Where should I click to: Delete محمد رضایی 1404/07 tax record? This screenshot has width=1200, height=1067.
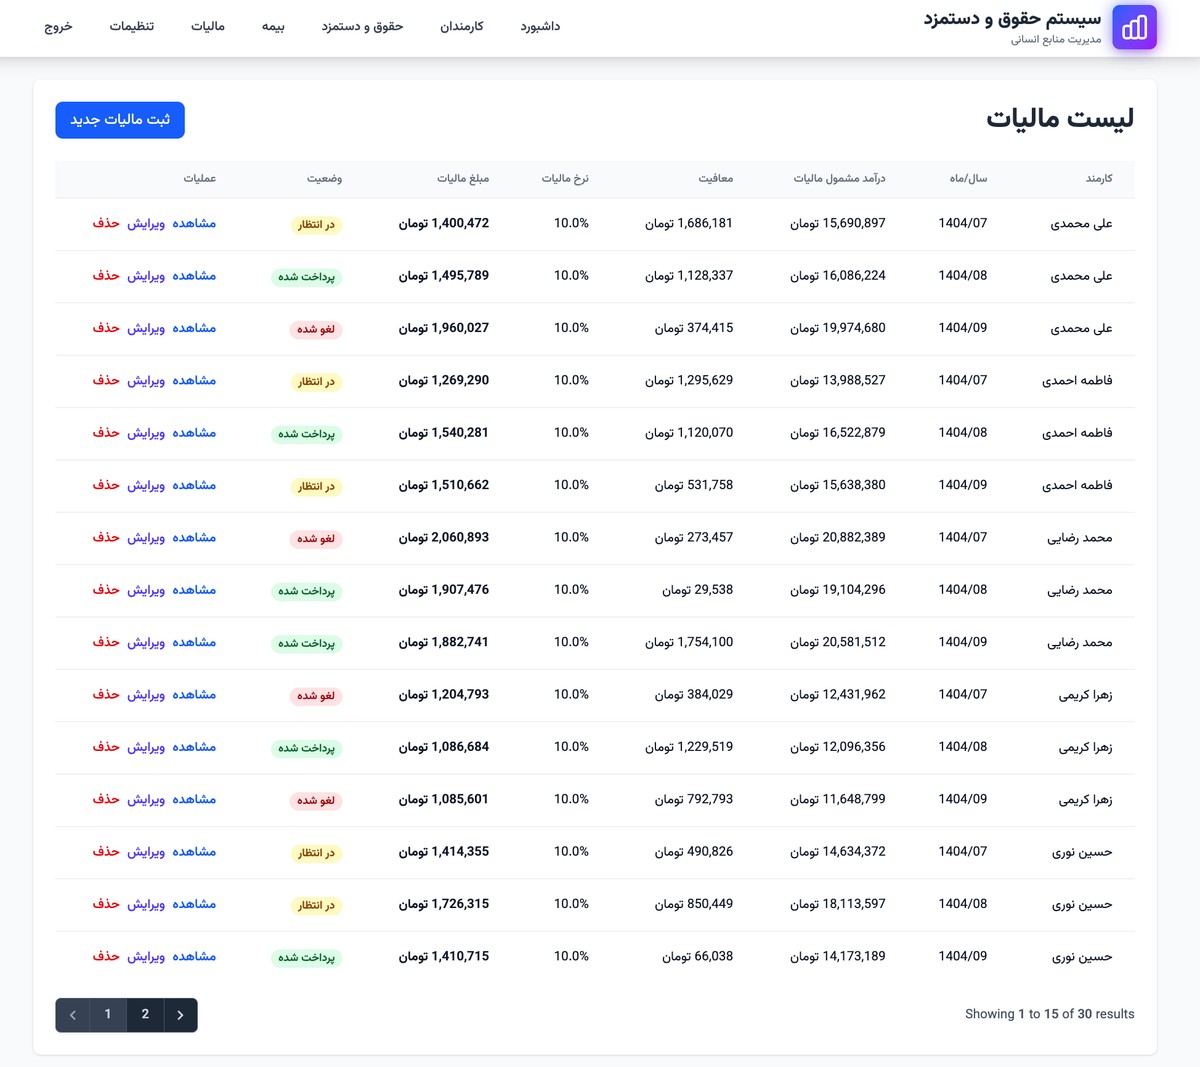[x=106, y=538]
